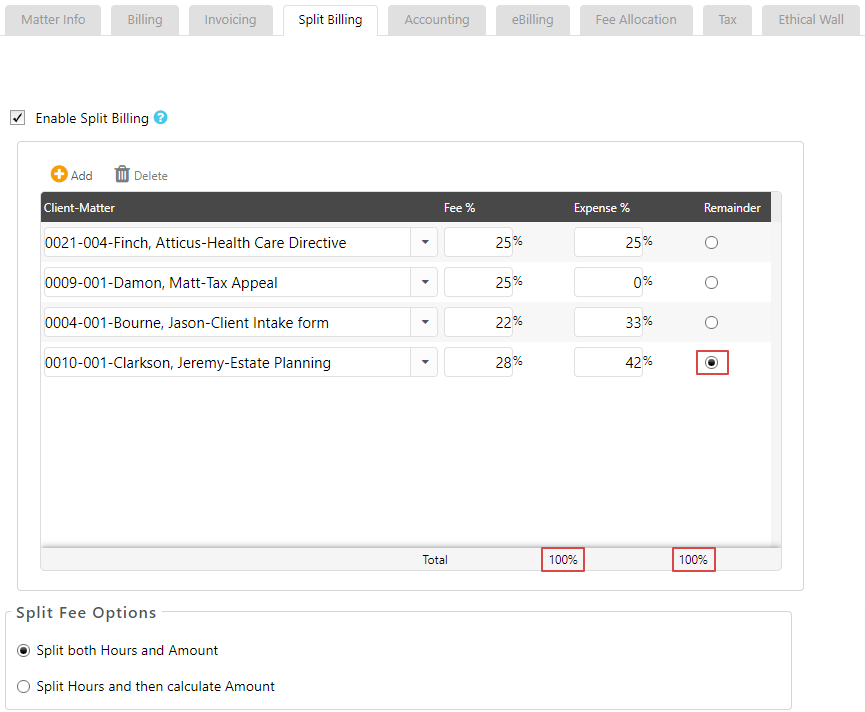Screen dimensions: 865x712
Task: Open the eBilling tab
Action: click(532, 20)
